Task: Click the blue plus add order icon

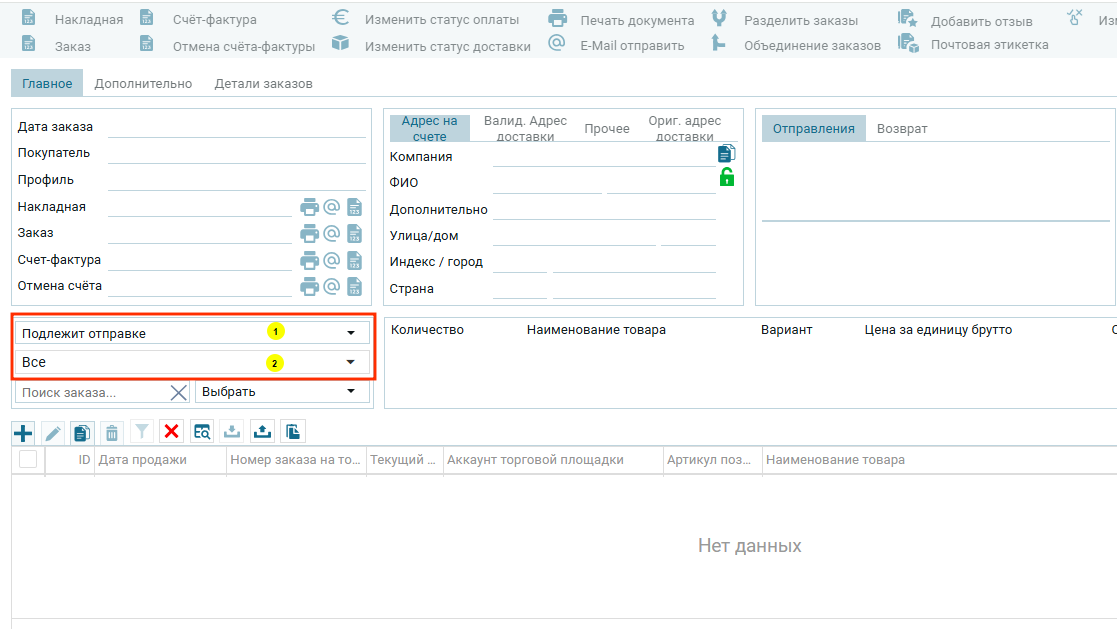Action: click(x=22, y=432)
